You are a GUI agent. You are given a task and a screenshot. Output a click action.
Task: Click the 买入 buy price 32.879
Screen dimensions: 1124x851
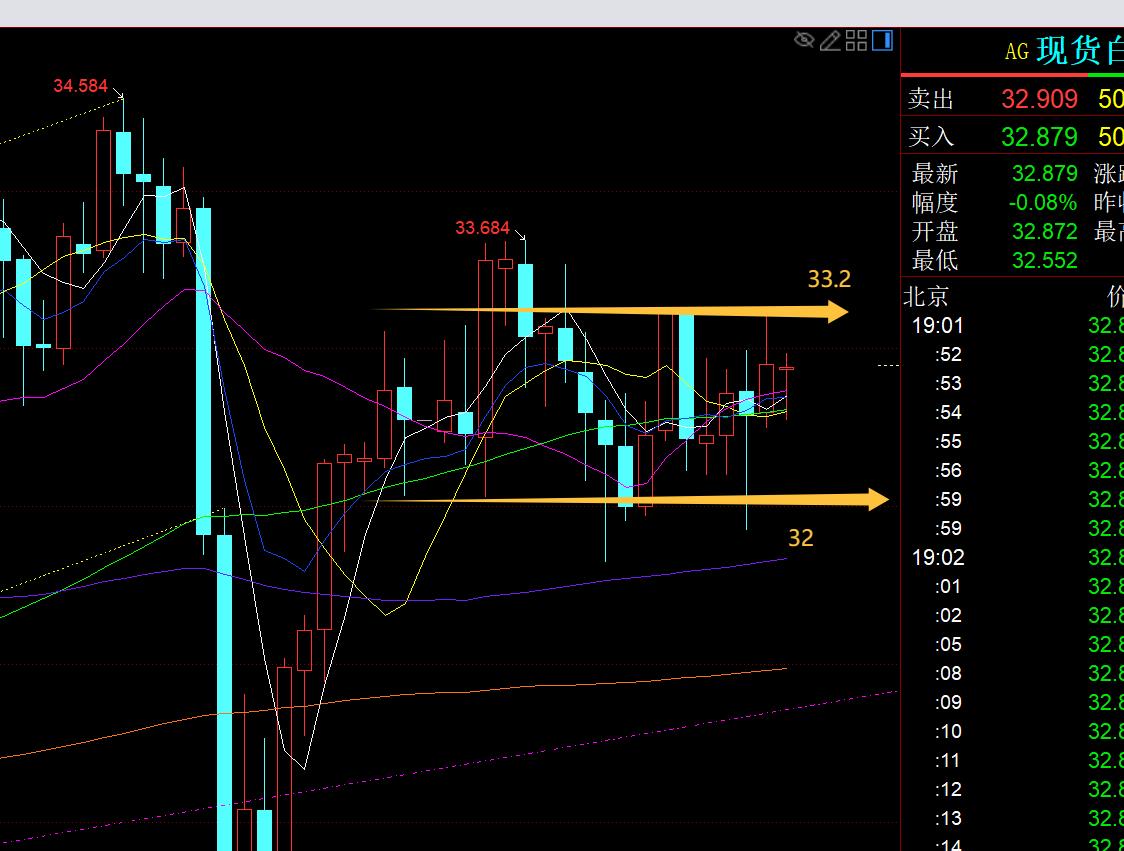1039,137
